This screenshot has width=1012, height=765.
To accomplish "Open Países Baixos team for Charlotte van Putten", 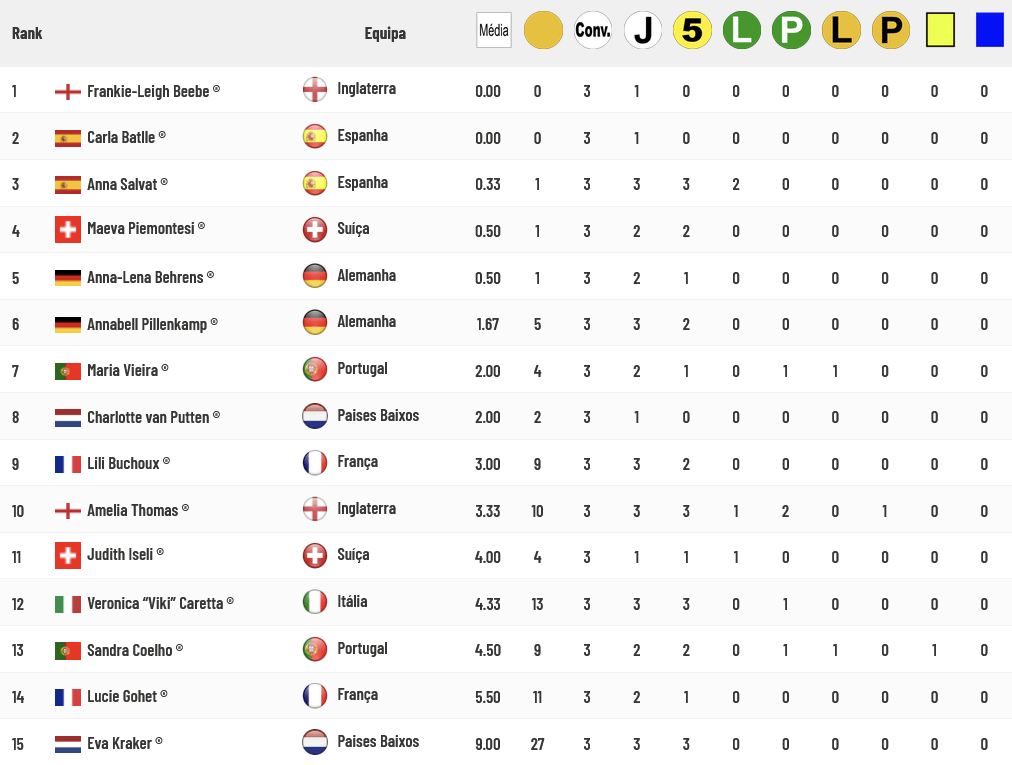I will point(378,416).
